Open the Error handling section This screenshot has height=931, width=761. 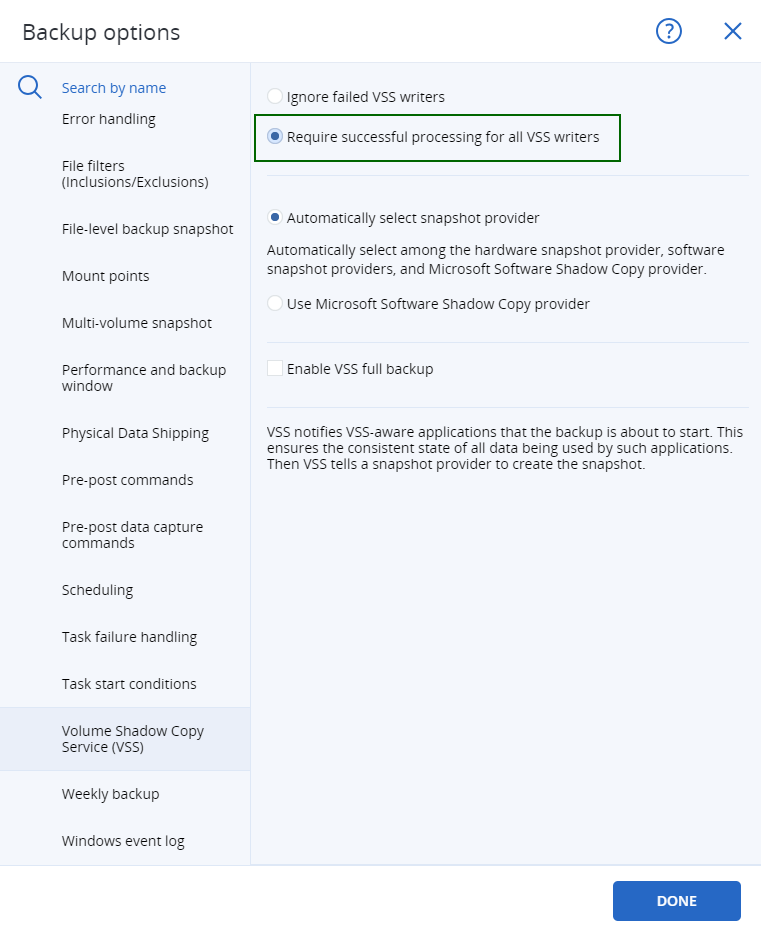(108, 118)
